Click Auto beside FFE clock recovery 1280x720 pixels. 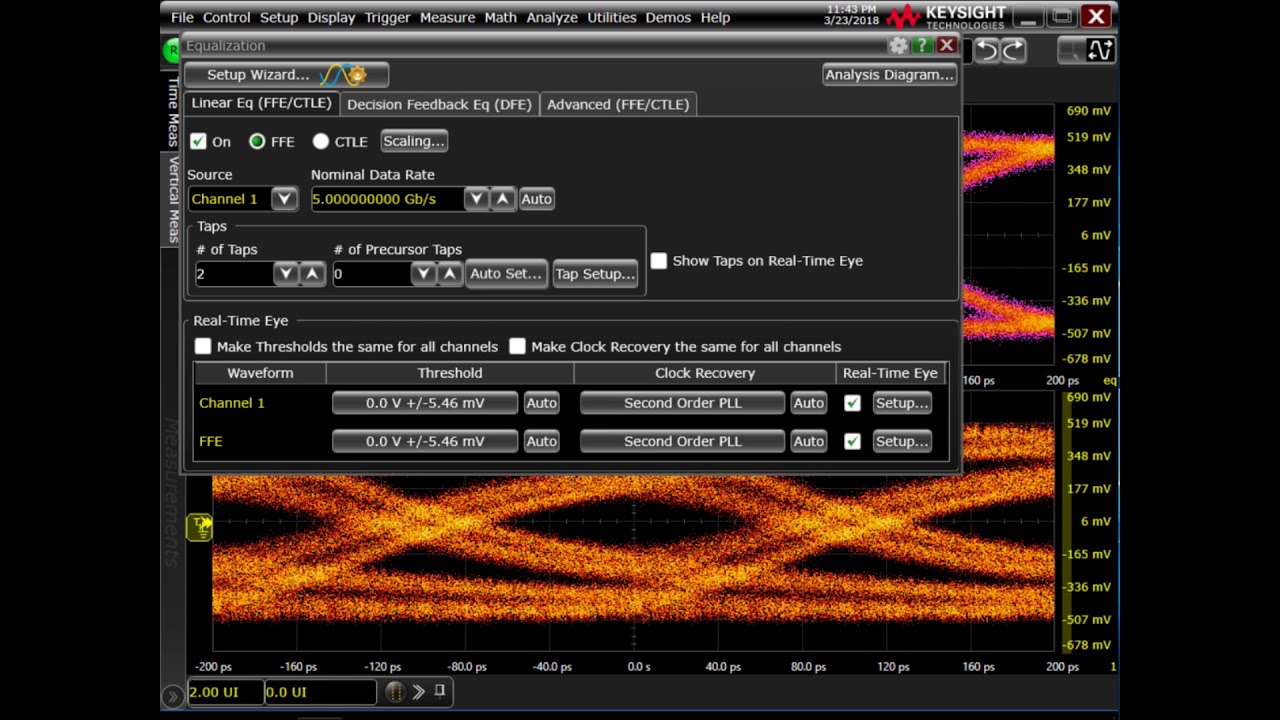(808, 441)
